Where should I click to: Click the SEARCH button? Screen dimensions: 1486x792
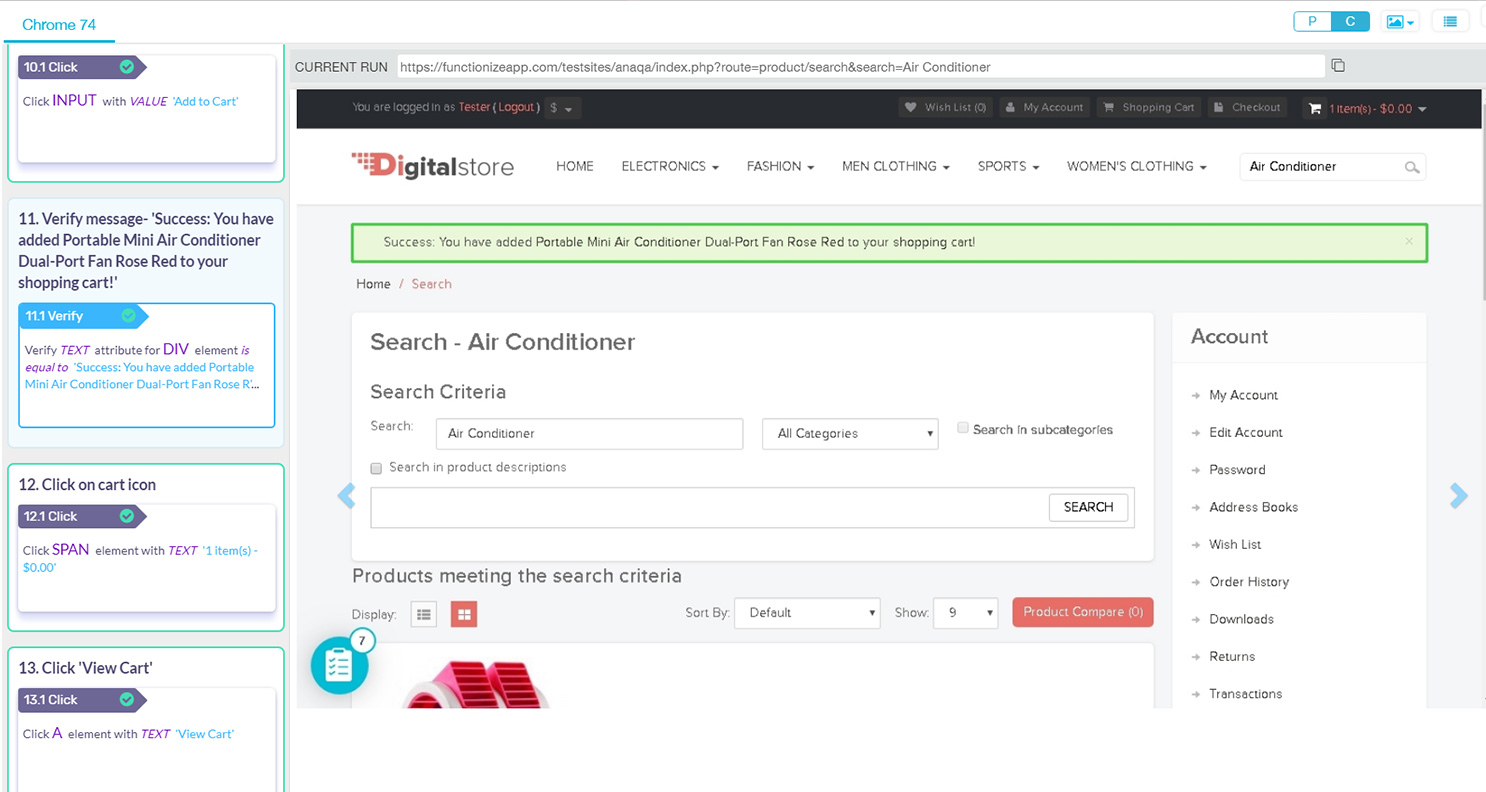coord(1088,507)
